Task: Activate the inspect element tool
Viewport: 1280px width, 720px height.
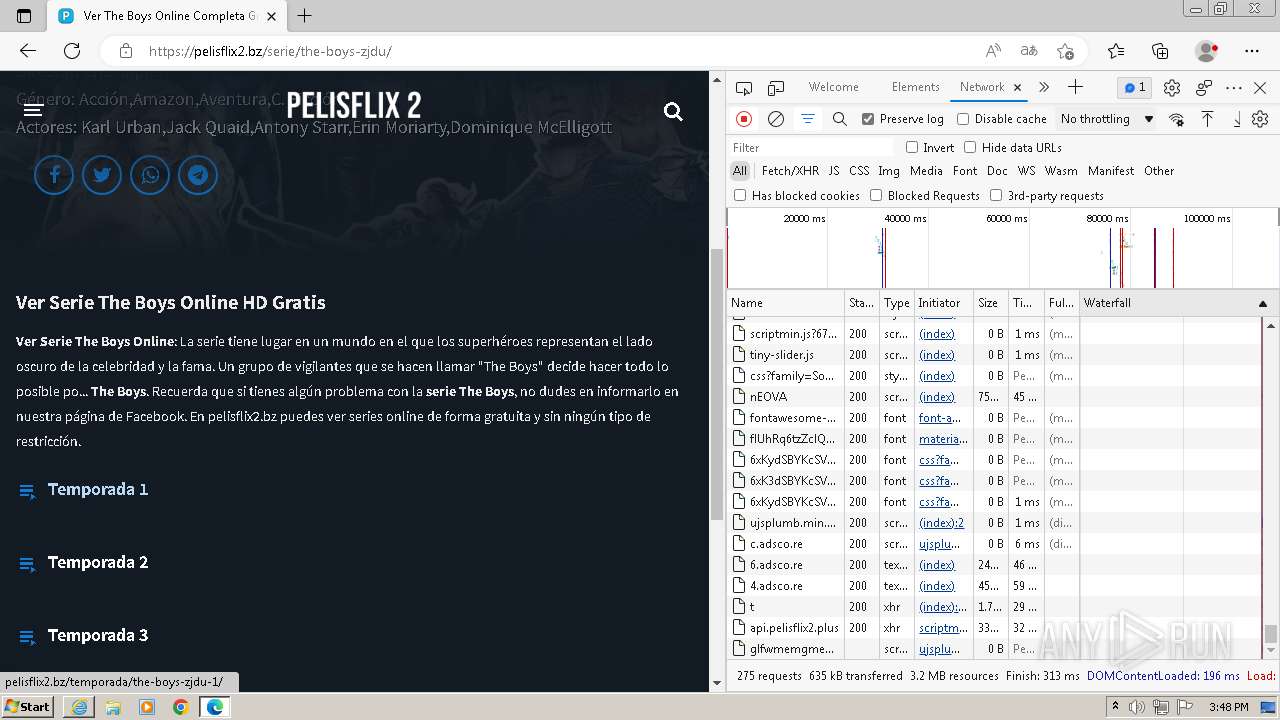Action: point(744,88)
